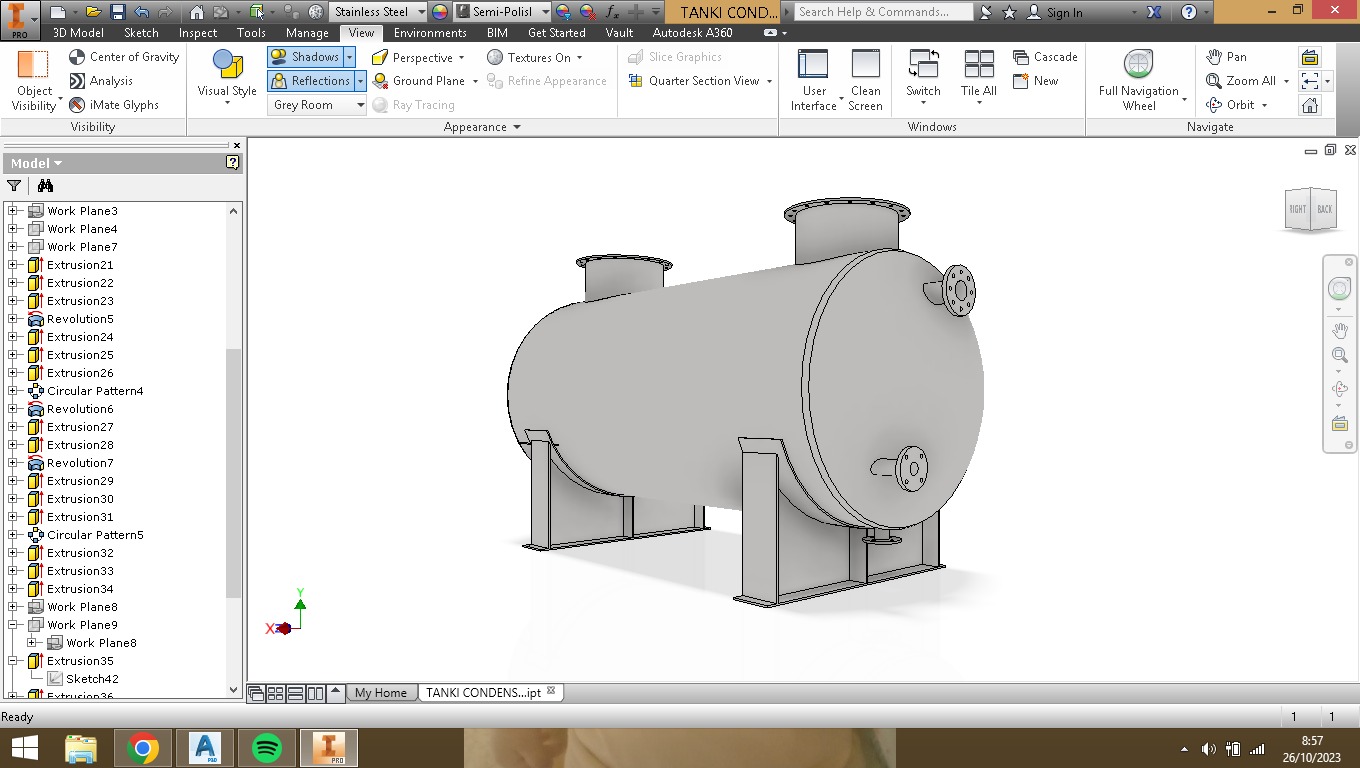Open the Stainless Steel material dropdown
1360x768 pixels.
click(420, 12)
